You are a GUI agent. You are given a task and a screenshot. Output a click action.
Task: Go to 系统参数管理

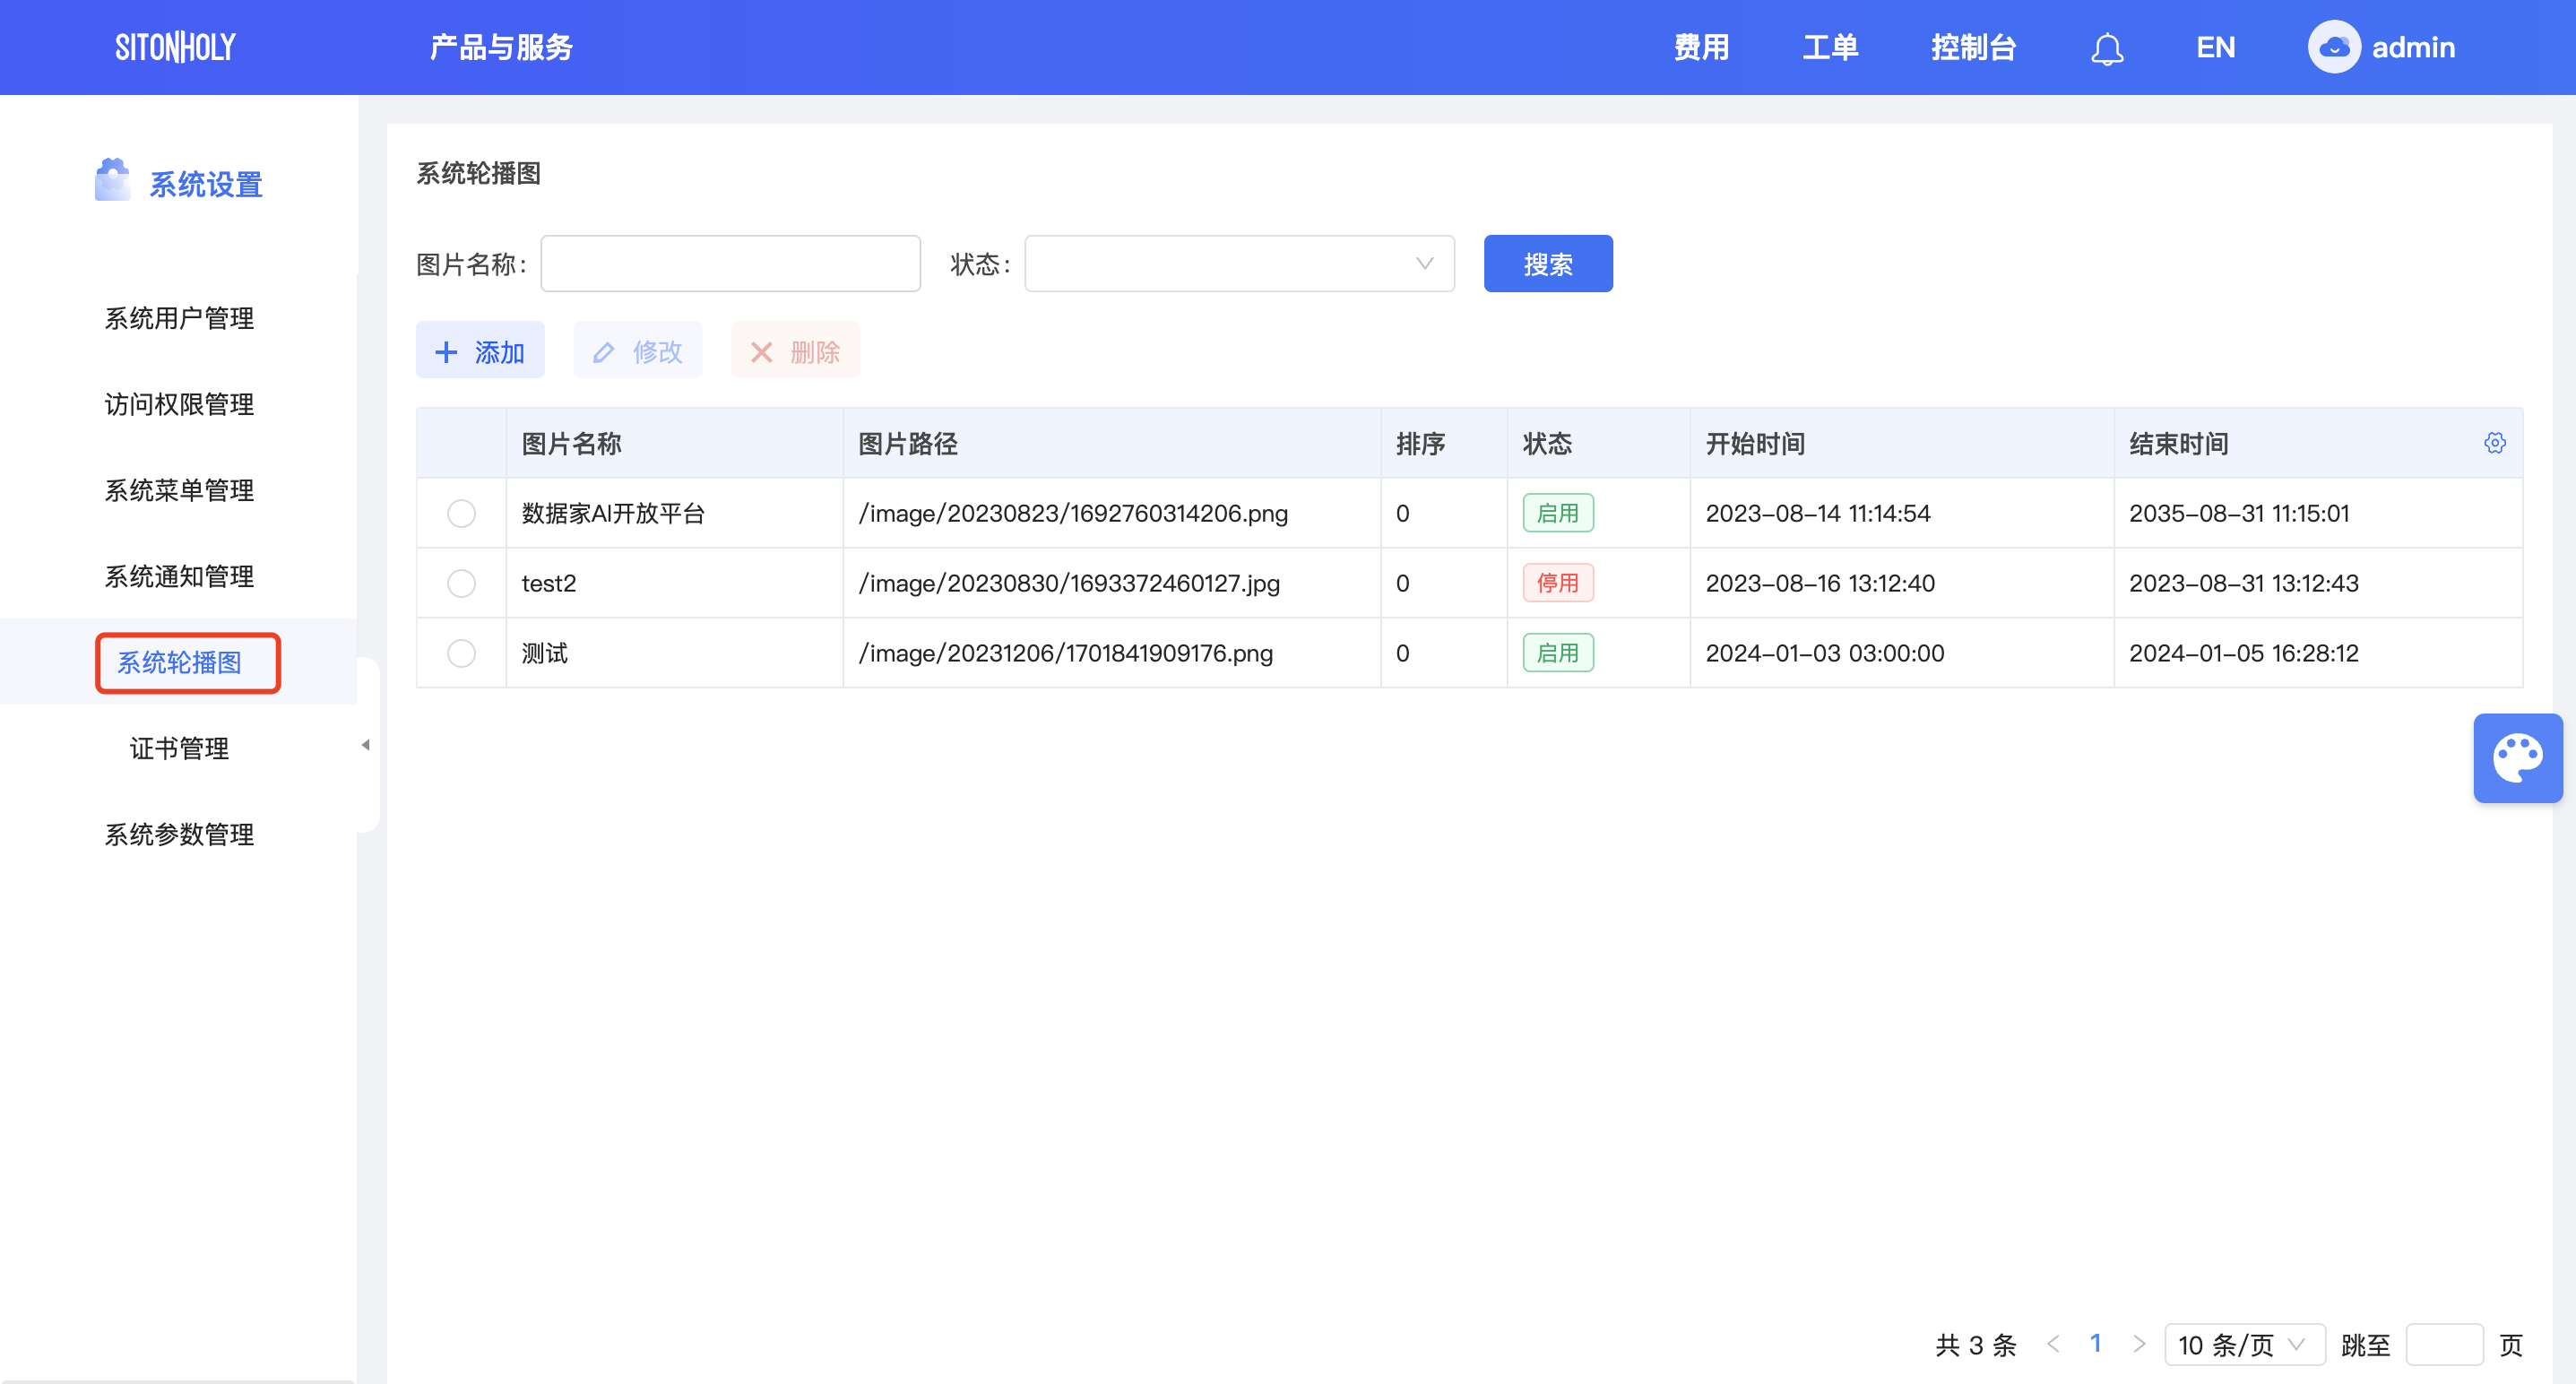(x=179, y=834)
